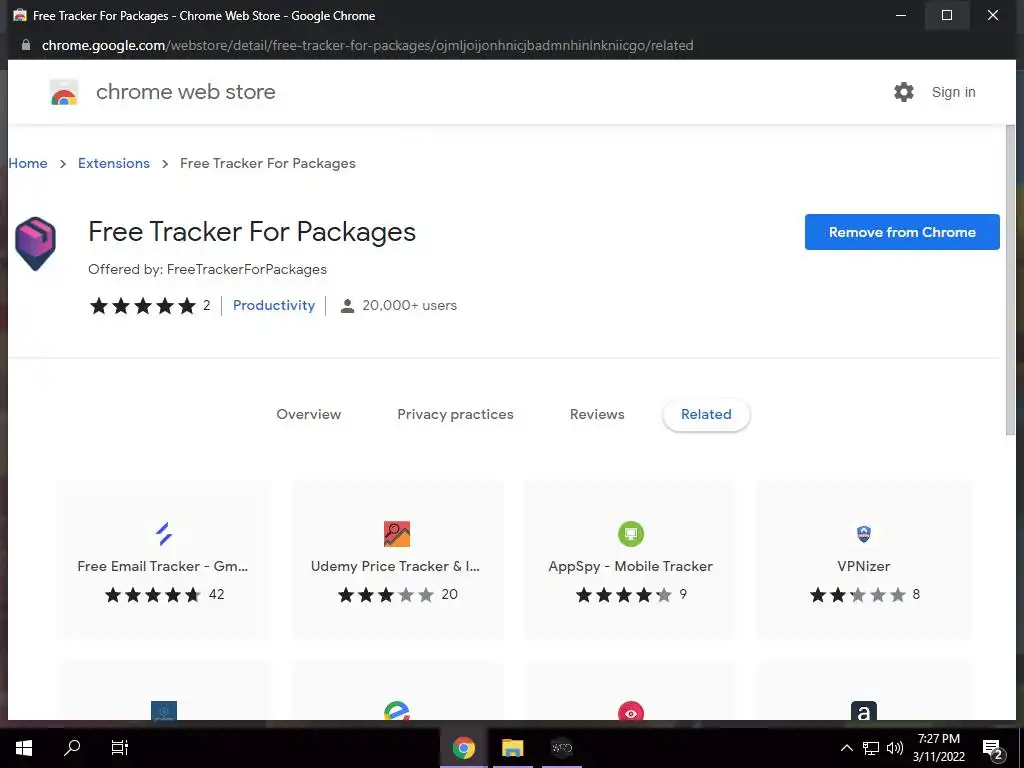Open the settings gear in store header
This screenshot has height=768, width=1024.
[904, 92]
